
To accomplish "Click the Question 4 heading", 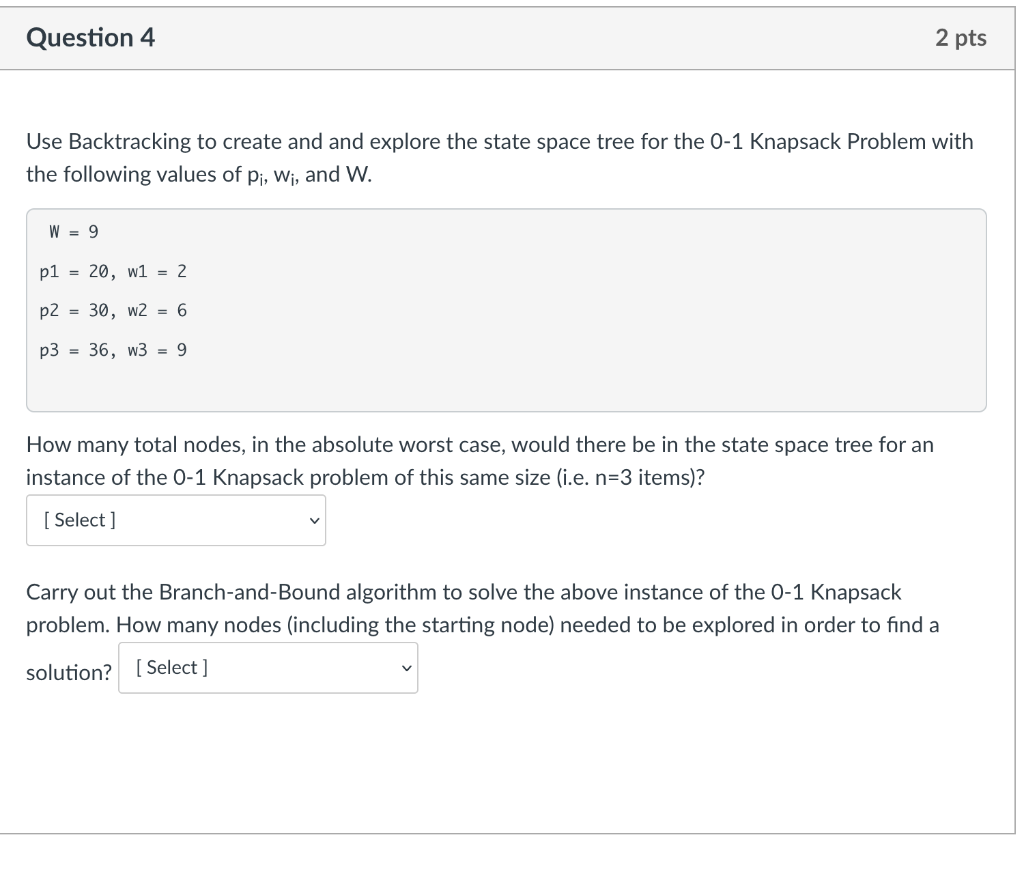I will (91, 37).
